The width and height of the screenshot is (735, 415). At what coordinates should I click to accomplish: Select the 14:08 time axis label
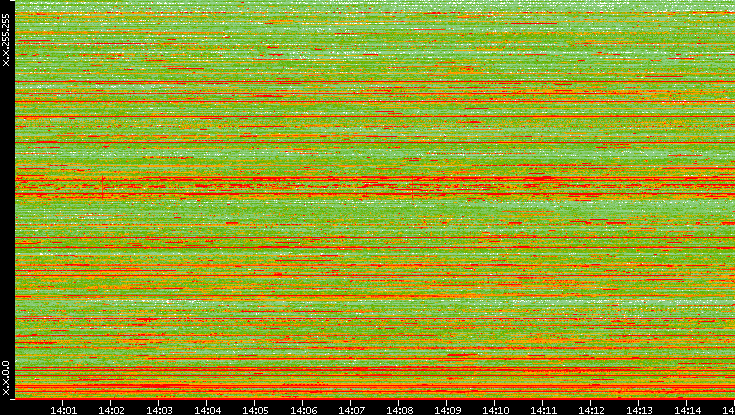click(x=399, y=410)
